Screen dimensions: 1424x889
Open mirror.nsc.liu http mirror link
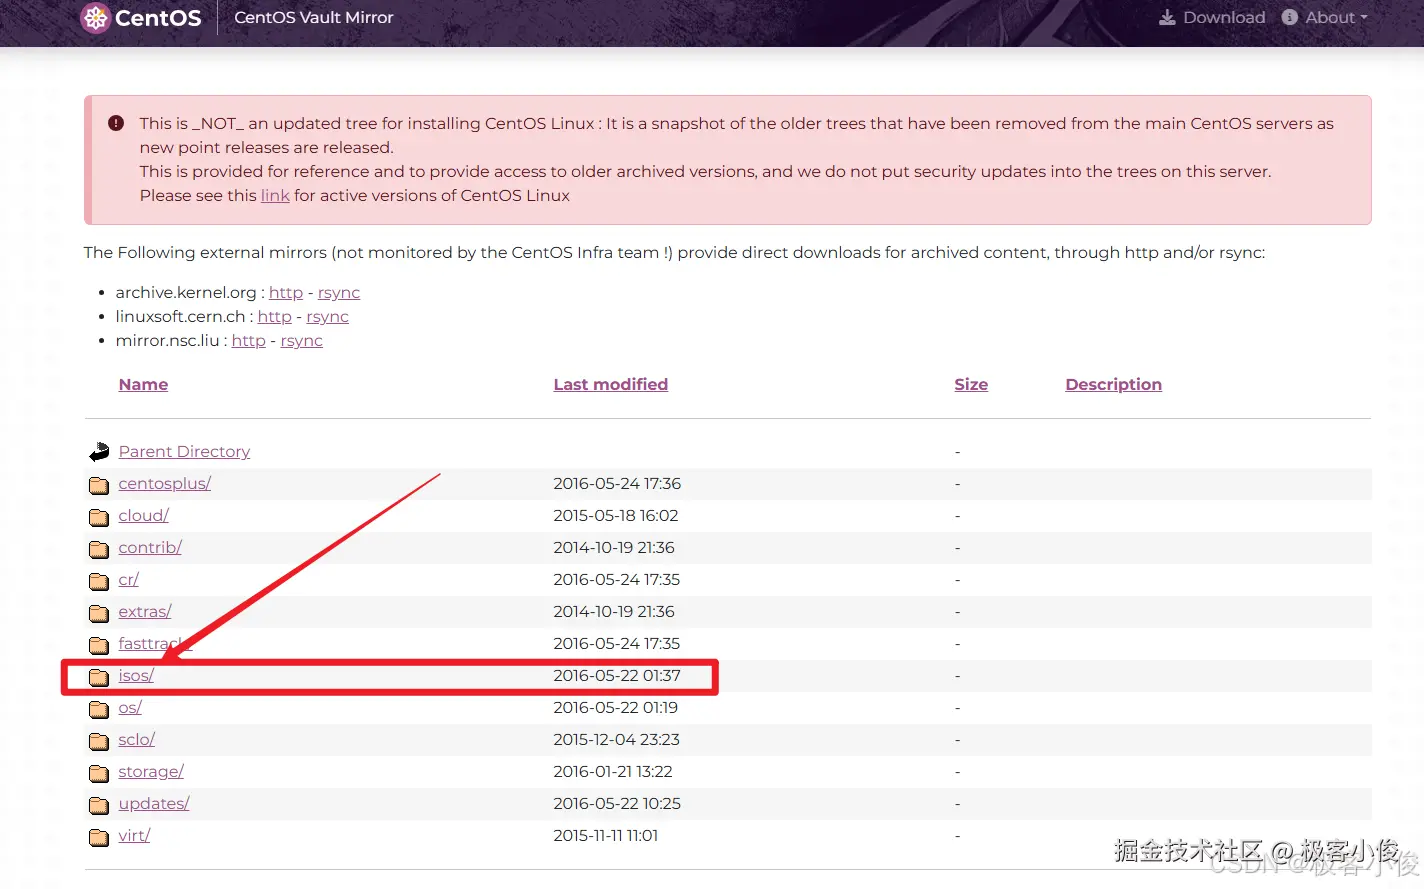[249, 340]
